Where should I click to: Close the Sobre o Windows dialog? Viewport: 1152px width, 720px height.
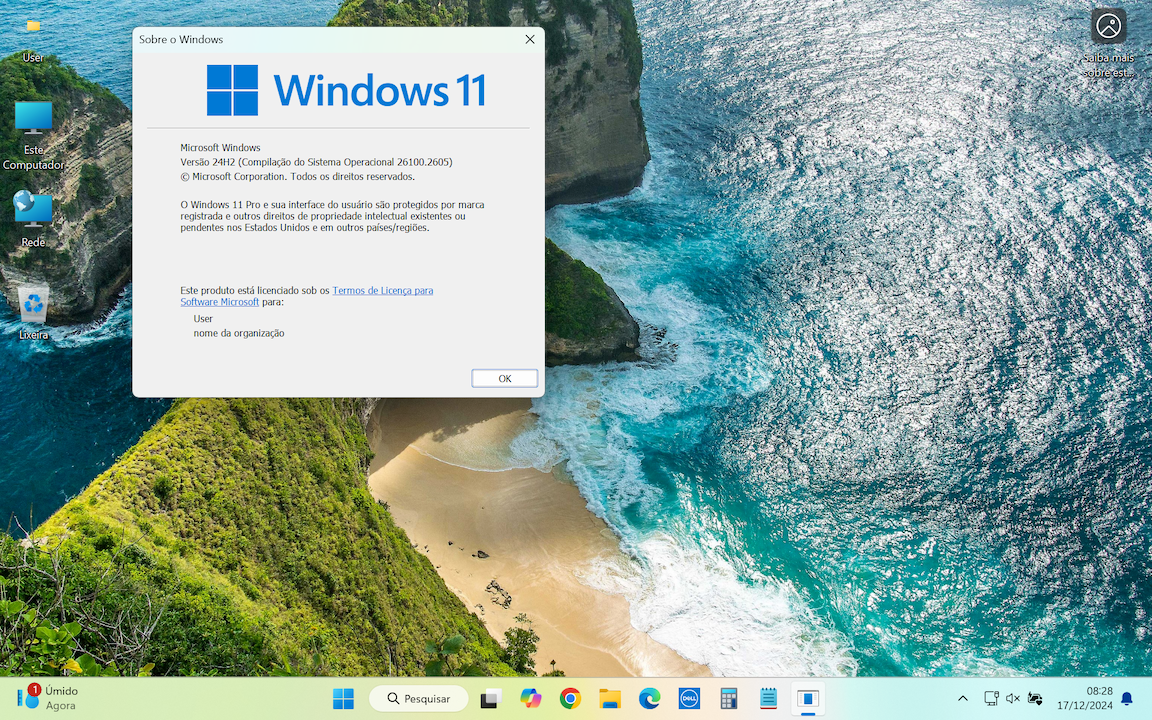(530, 39)
